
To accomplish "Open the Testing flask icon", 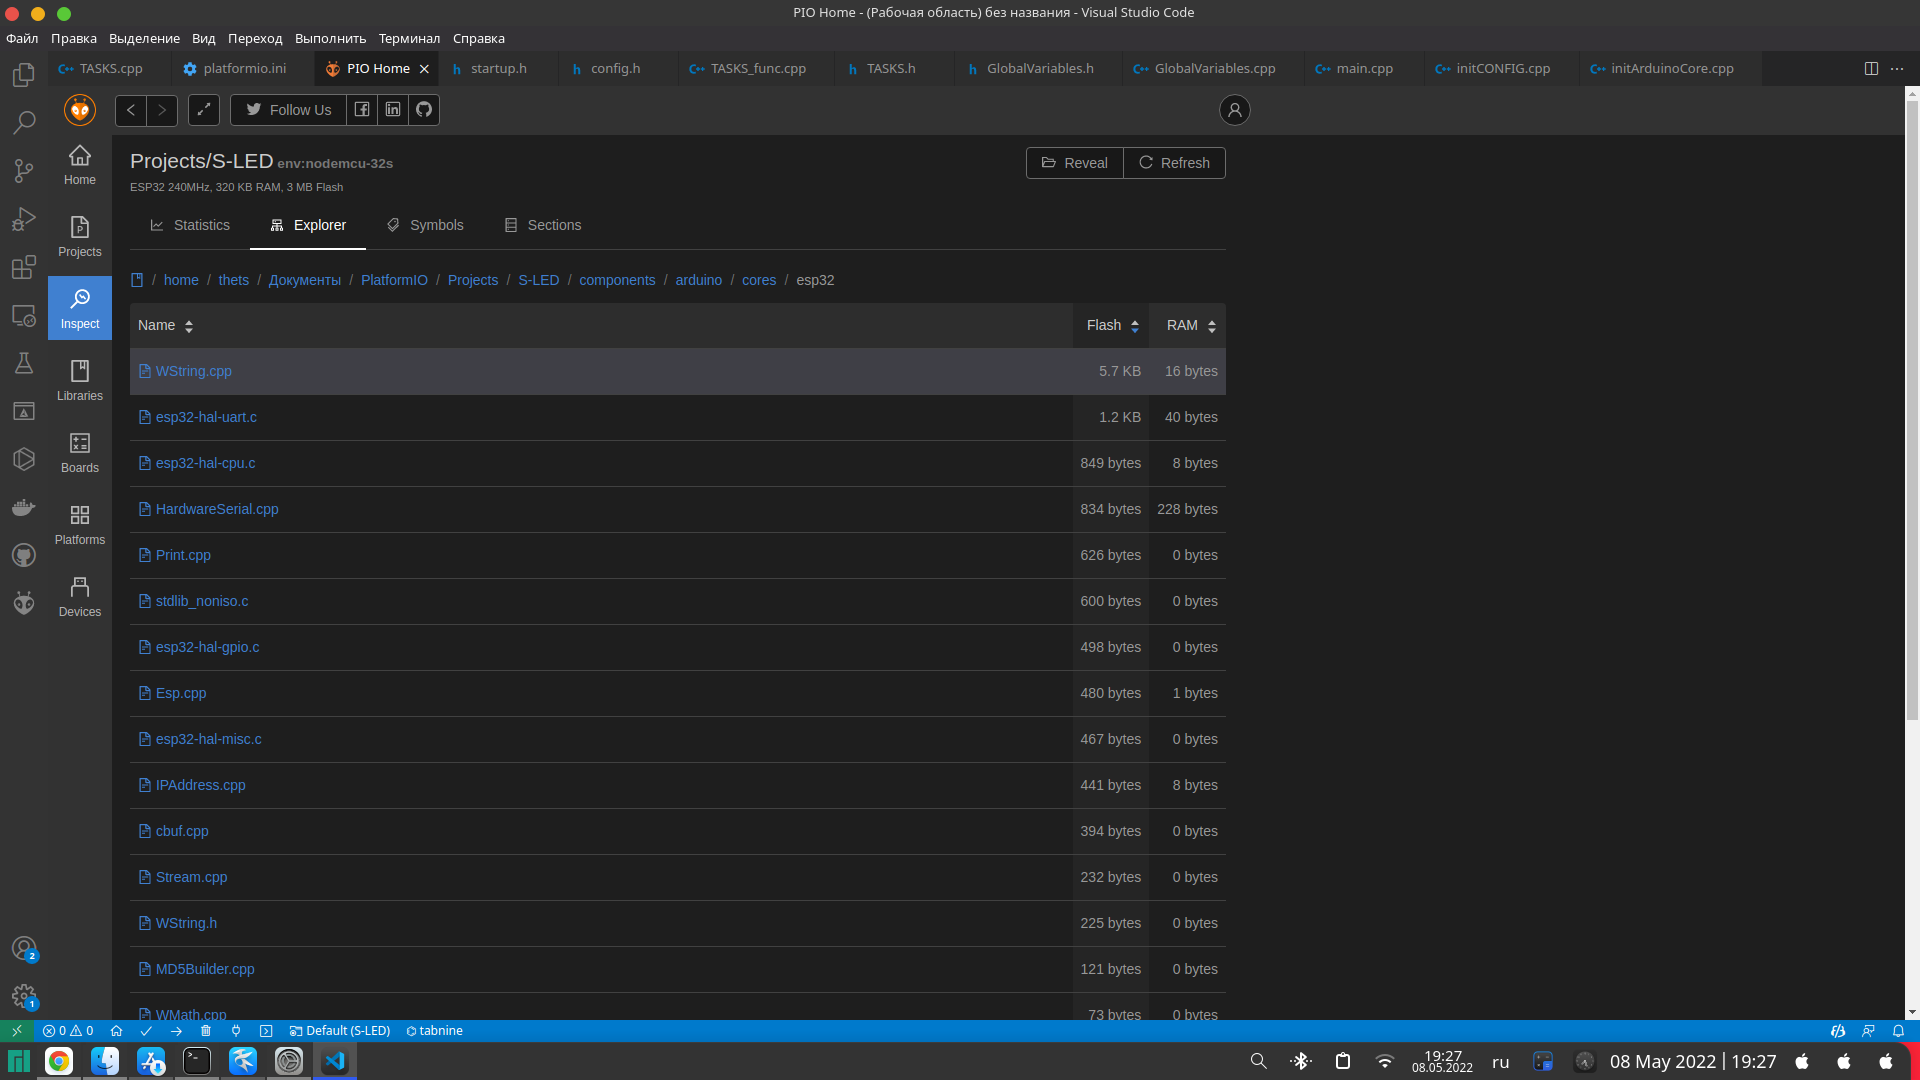I will pyautogui.click(x=24, y=363).
